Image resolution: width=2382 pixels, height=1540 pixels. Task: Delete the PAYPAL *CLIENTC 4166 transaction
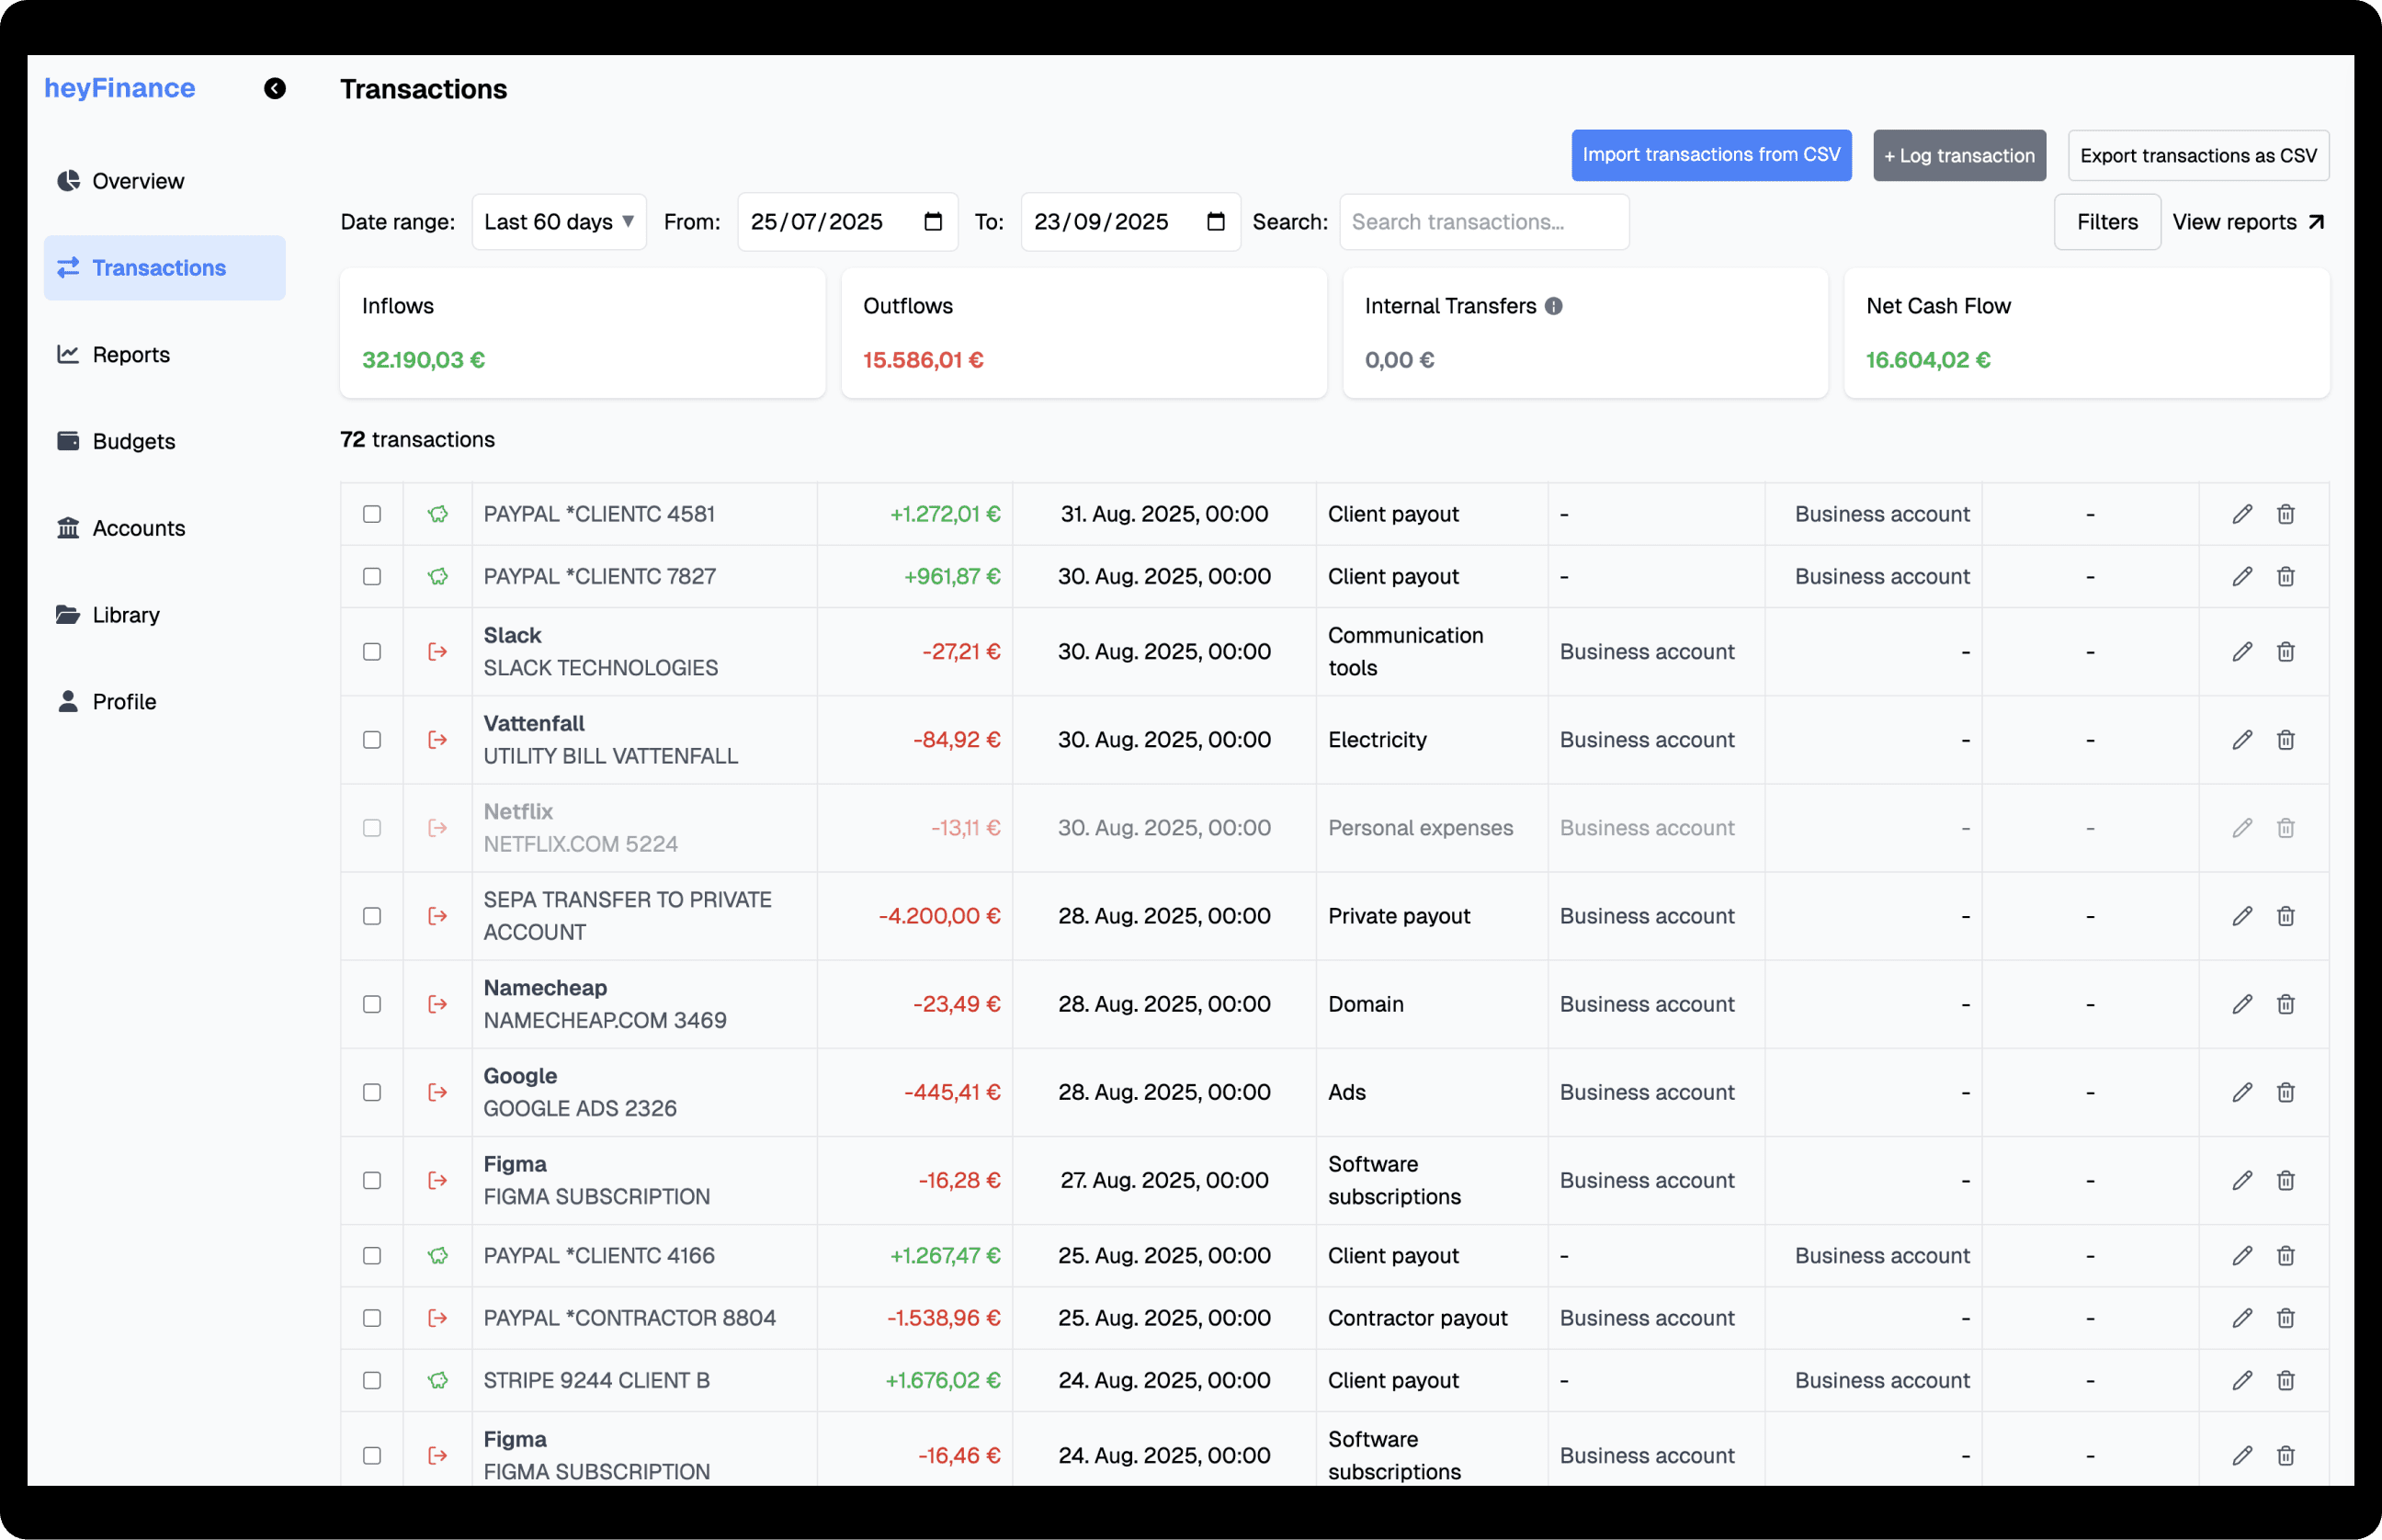[x=2286, y=1256]
